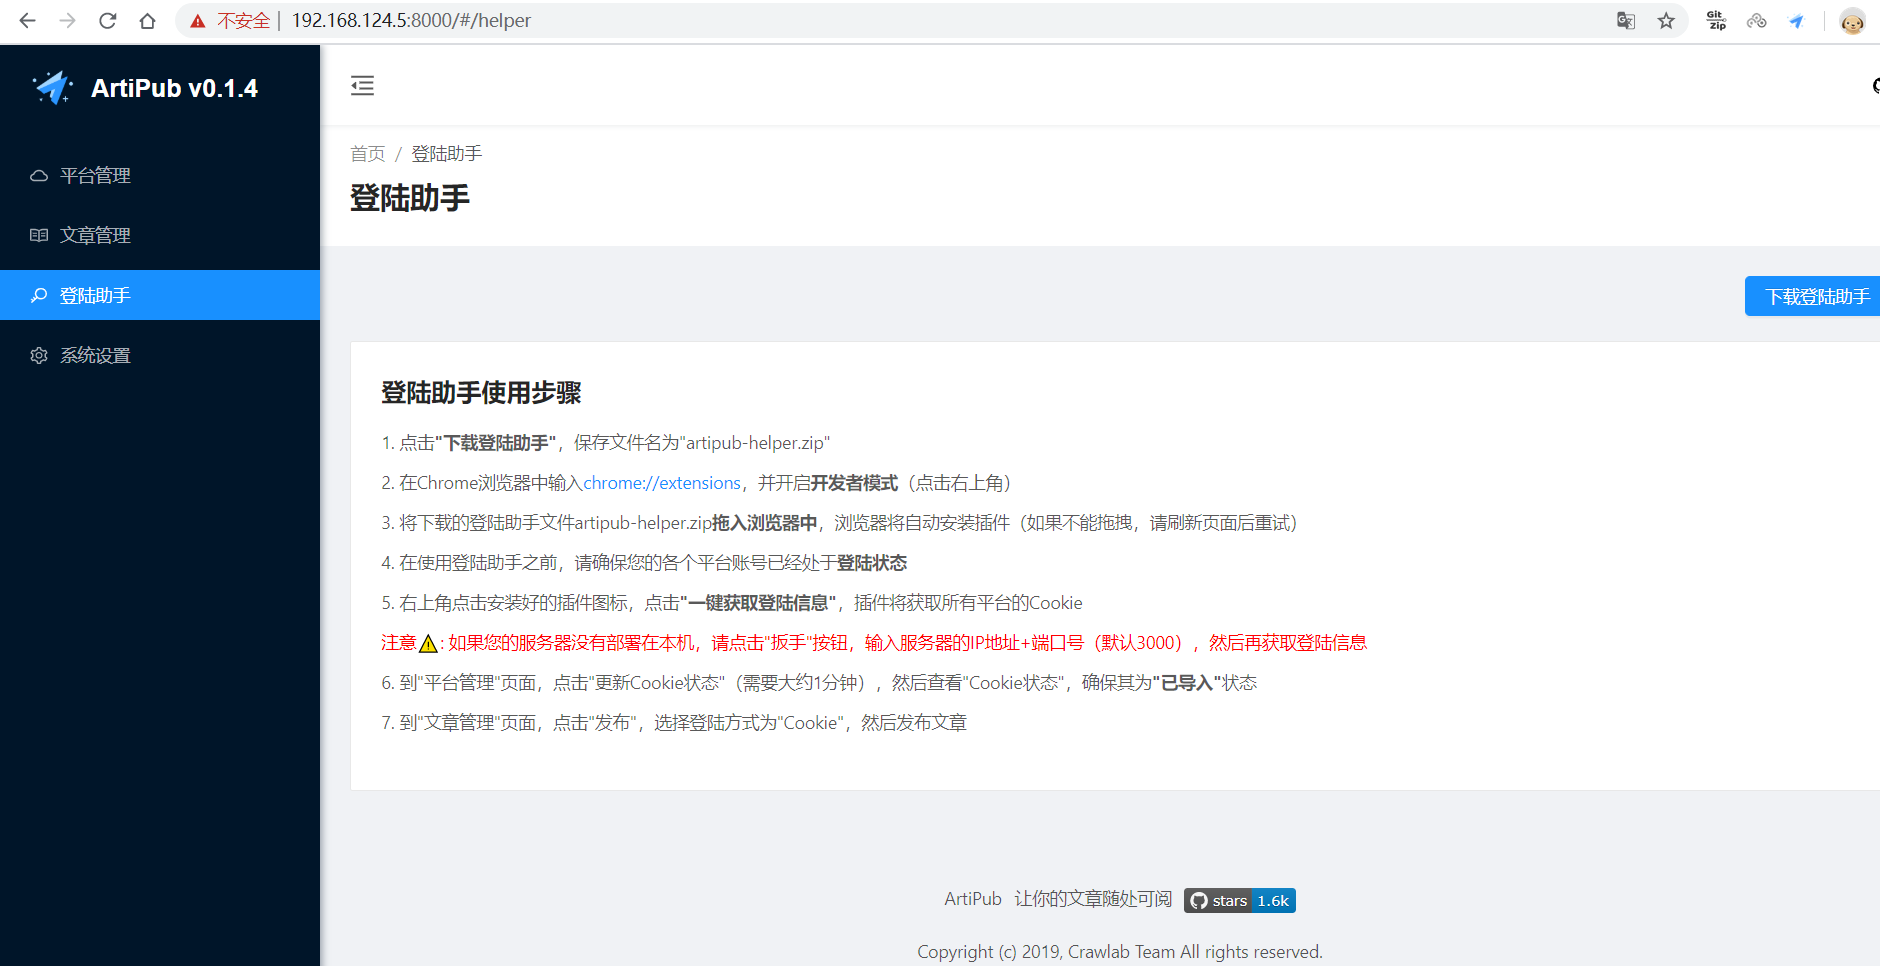Open the browser profile avatar
1880x966 pixels.
1852,21
